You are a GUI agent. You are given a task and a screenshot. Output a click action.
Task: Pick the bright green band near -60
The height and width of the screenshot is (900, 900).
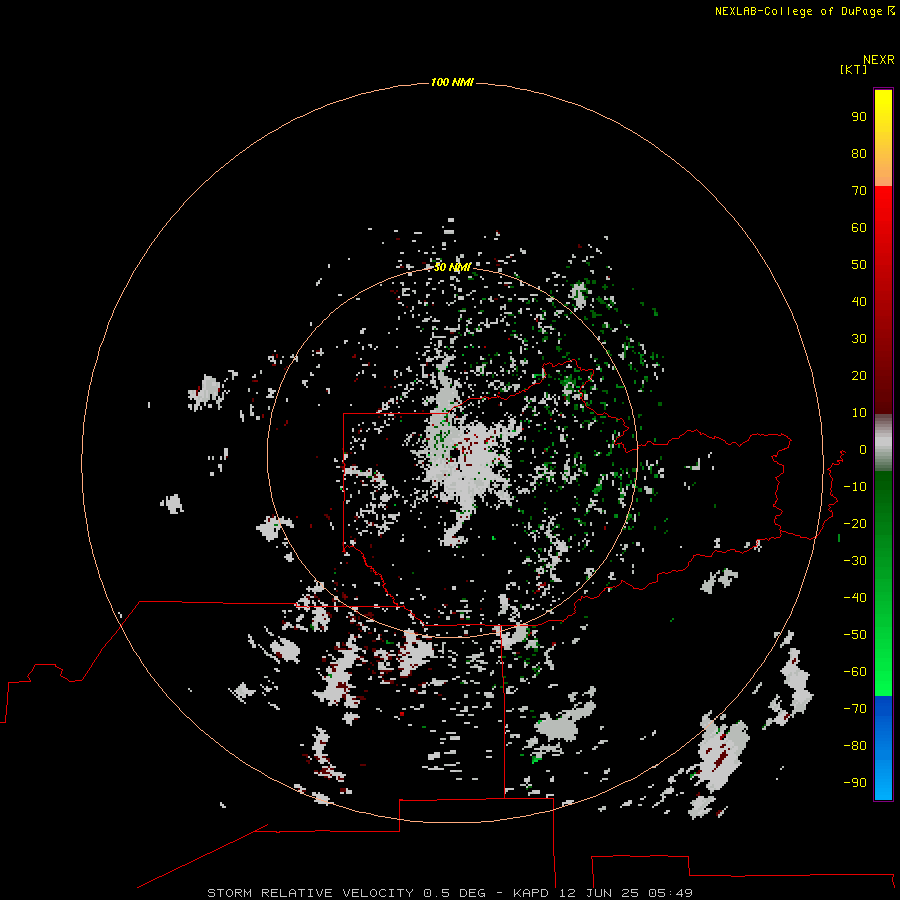click(x=883, y=677)
